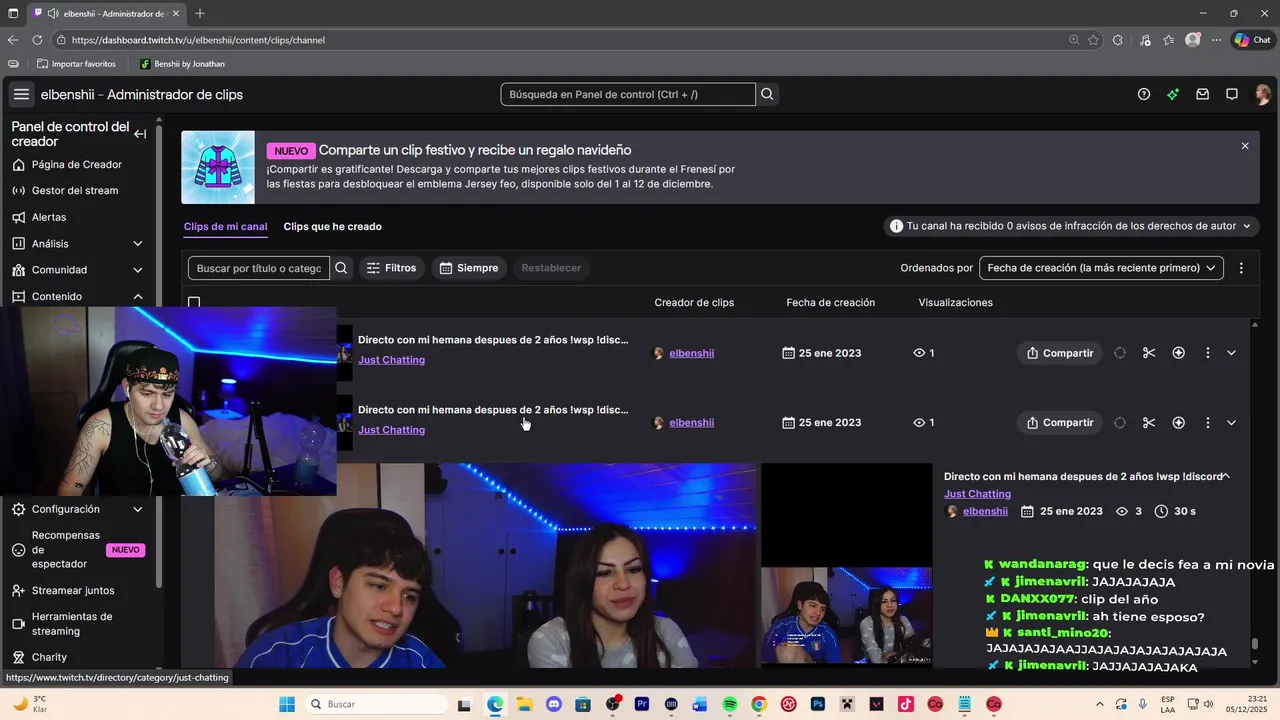Click the festive jersey banner image
The width and height of the screenshot is (1280, 720).
pyautogui.click(x=218, y=168)
